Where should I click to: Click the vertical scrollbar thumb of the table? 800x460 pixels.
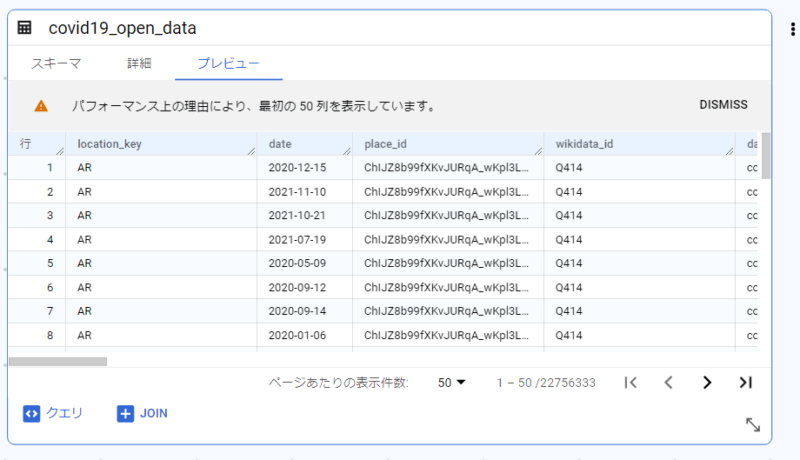(x=765, y=156)
